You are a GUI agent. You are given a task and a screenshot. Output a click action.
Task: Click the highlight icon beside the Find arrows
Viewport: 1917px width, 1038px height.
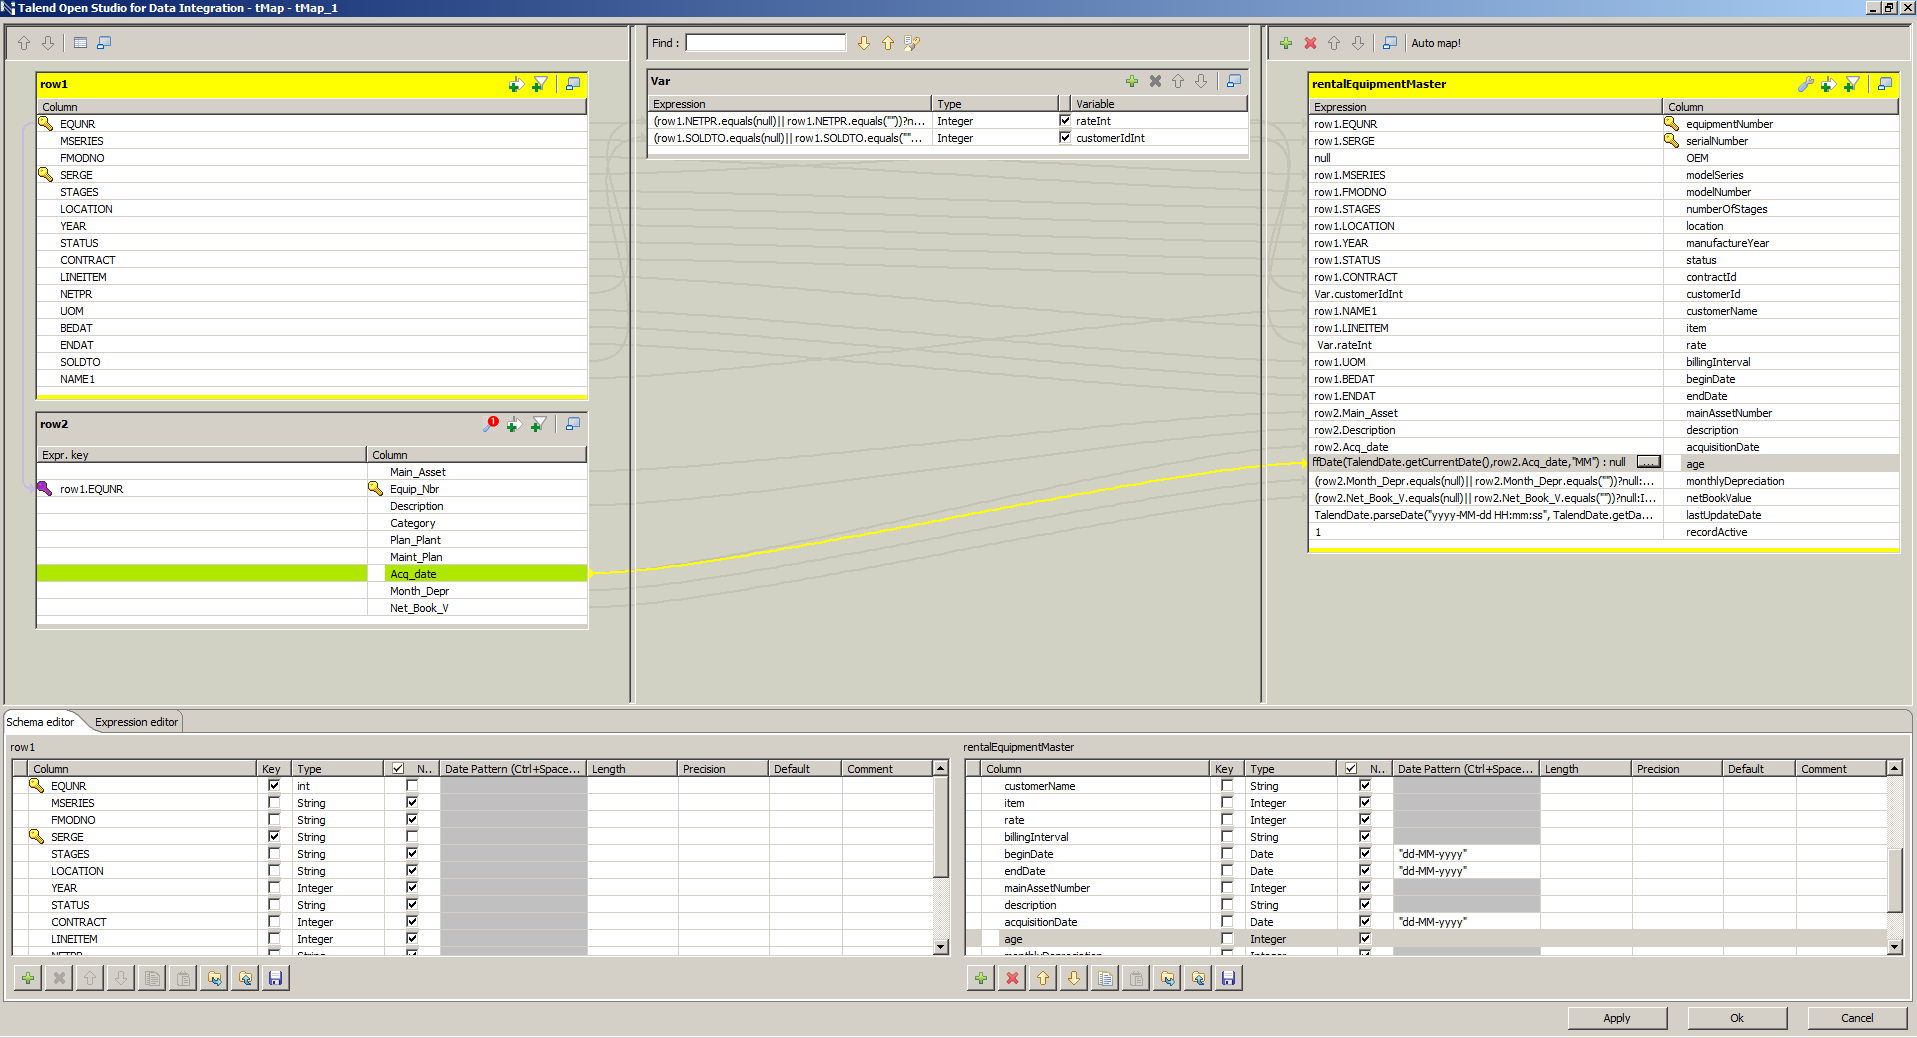[x=912, y=43]
